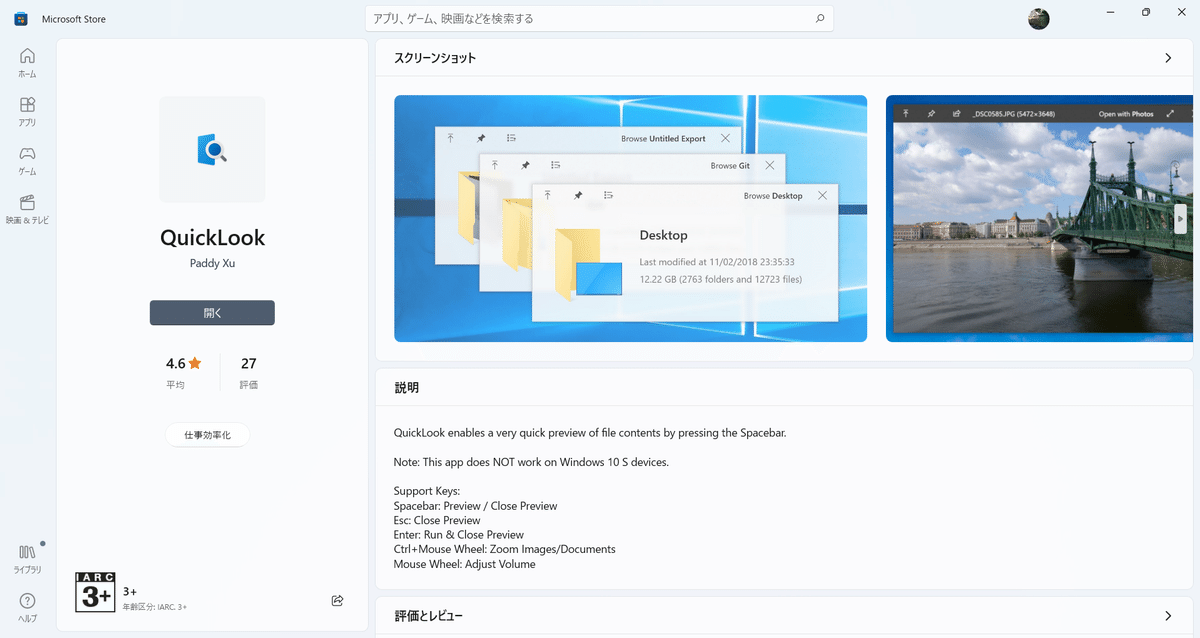This screenshot has width=1200, height=638.
Task: Expand the スクリーンショット section chevron
Action: (1167, 57)
